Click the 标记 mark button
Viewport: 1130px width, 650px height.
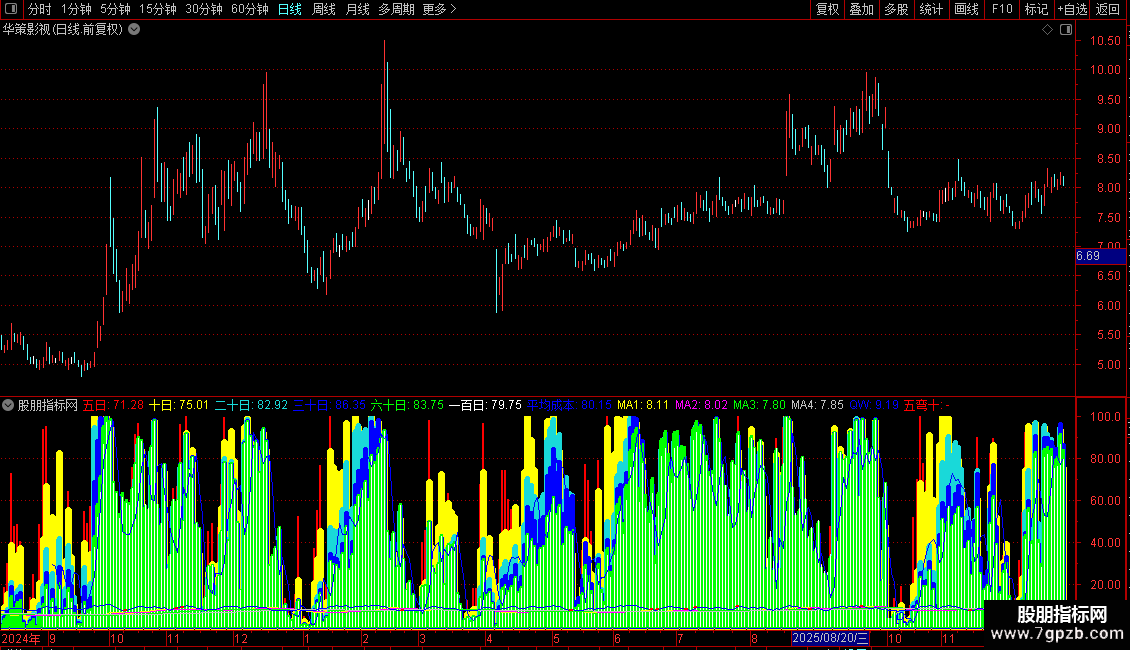coord(1036,9)
